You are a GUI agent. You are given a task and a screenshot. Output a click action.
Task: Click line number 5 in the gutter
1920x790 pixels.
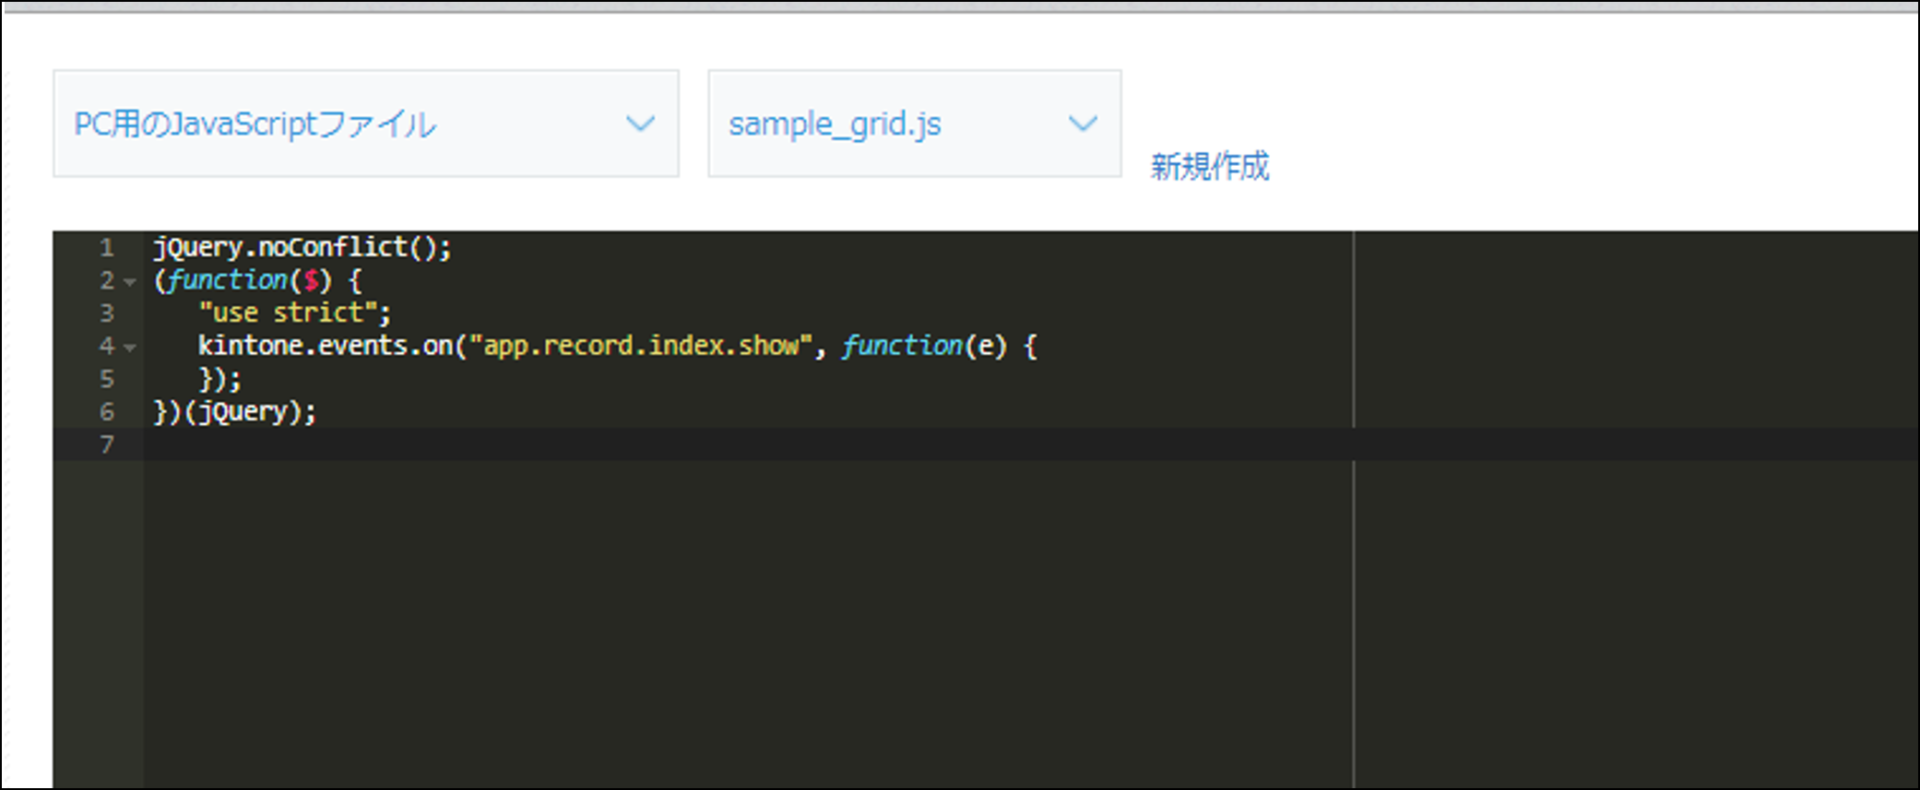tap(107, 379)
